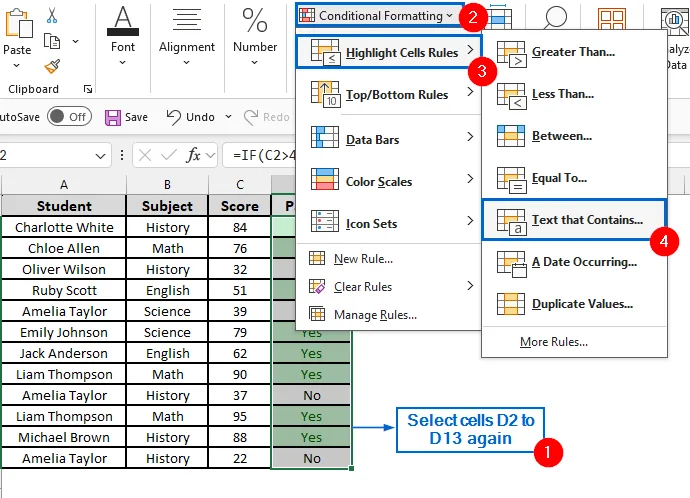Click the Insert Function fx icon
690x498 pixels.
coord(193,155)
